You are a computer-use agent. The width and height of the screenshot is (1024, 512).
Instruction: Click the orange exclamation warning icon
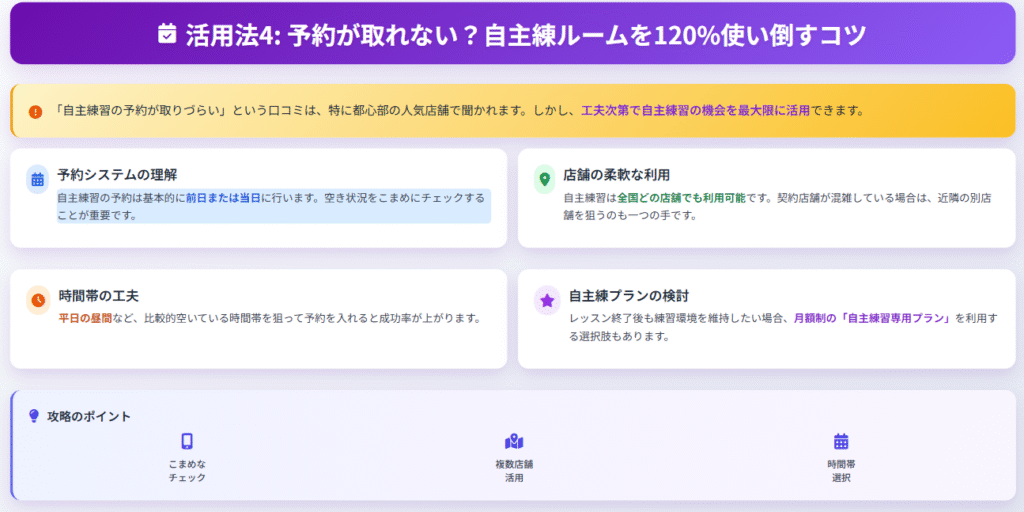tap(35, 112)
